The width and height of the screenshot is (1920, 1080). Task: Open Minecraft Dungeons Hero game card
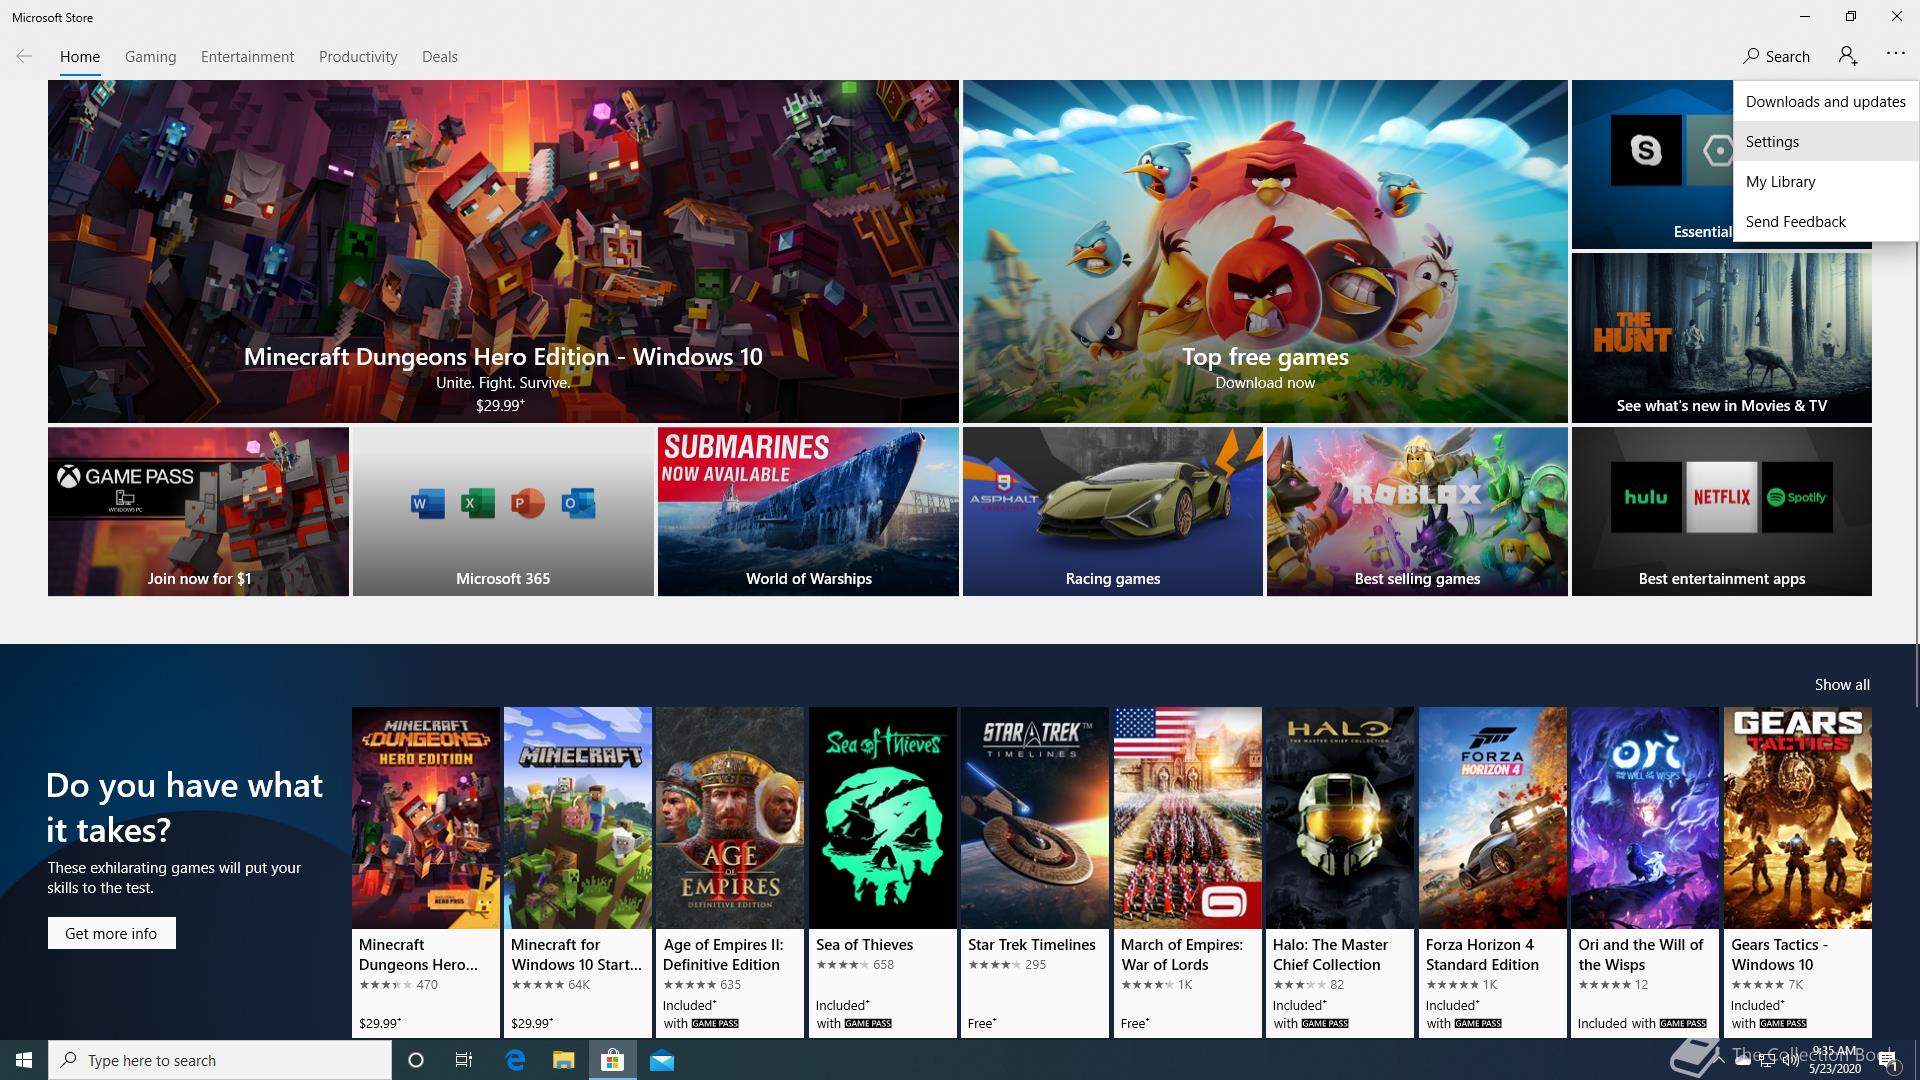426,872
